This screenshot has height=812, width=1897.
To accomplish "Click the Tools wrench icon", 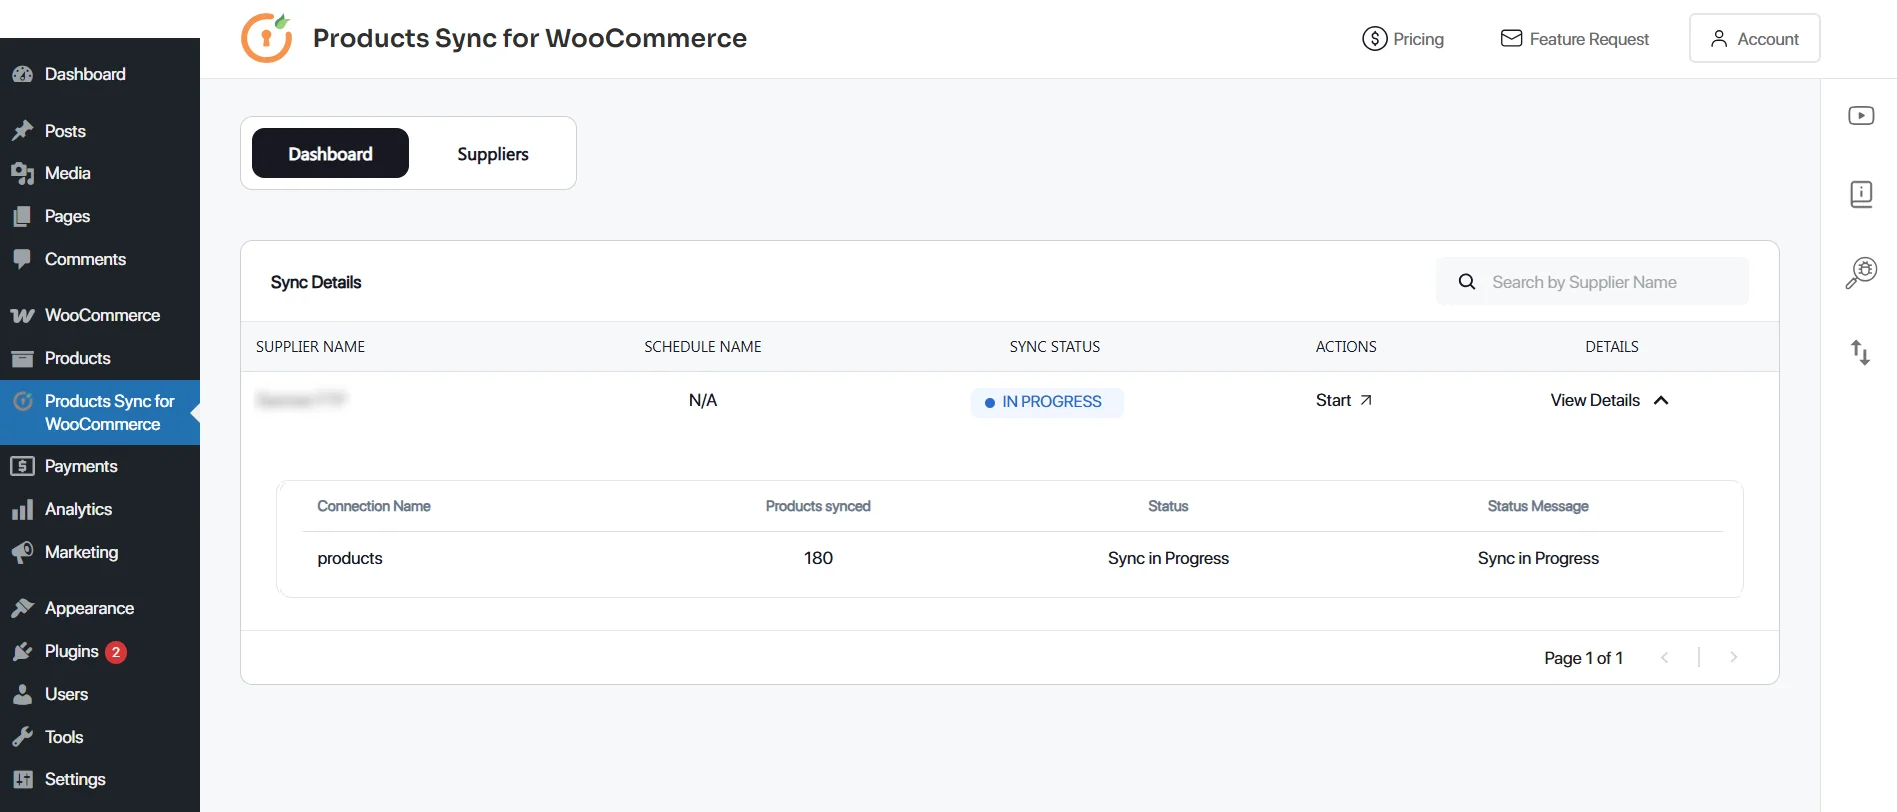I will (x=22, y=737).
